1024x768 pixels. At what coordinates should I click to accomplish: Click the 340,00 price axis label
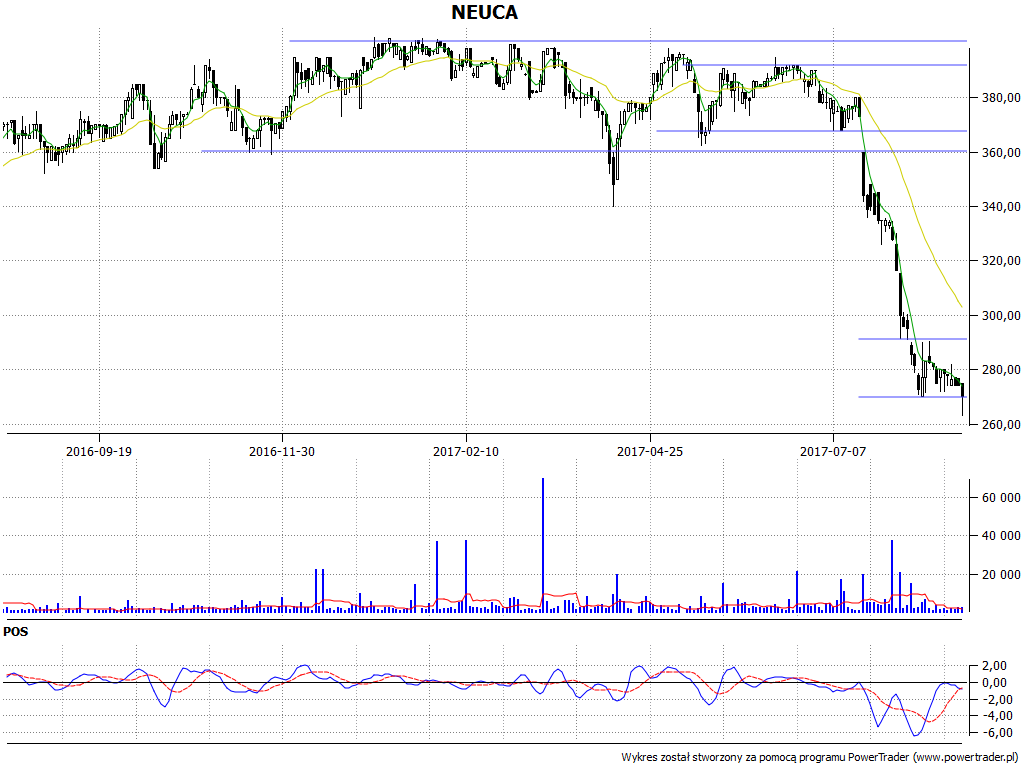[x=1000, y=206]
